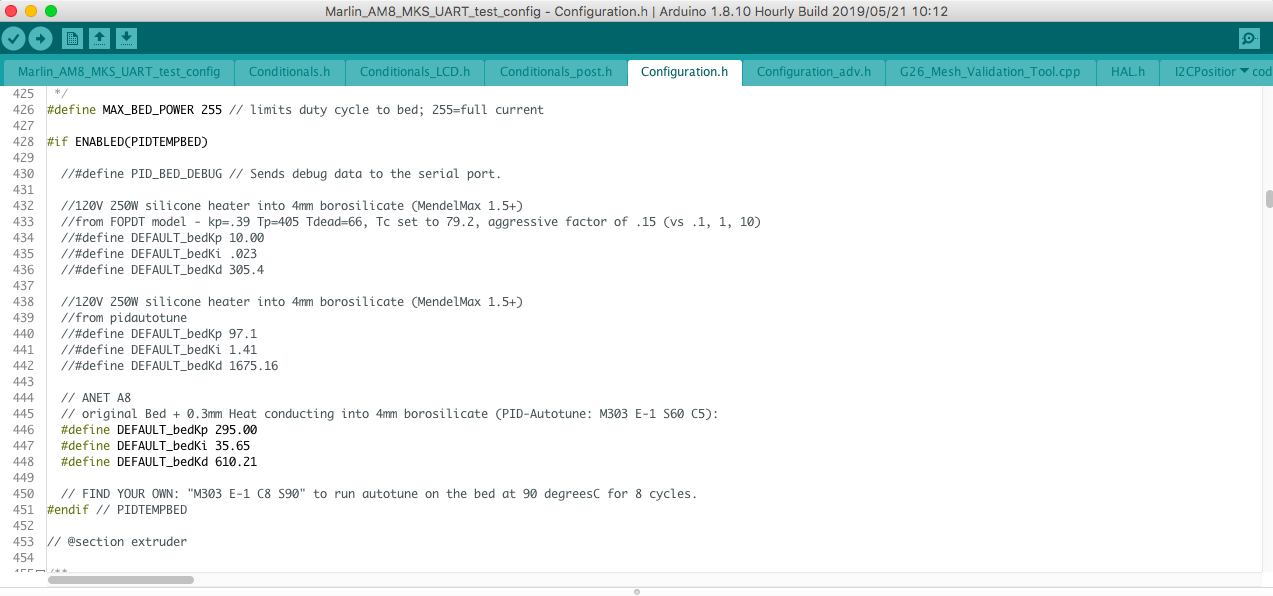Open G26_Mesh_Validation_Tool.cpp tab
1273x596 pixels.
[x=990, y=72]
